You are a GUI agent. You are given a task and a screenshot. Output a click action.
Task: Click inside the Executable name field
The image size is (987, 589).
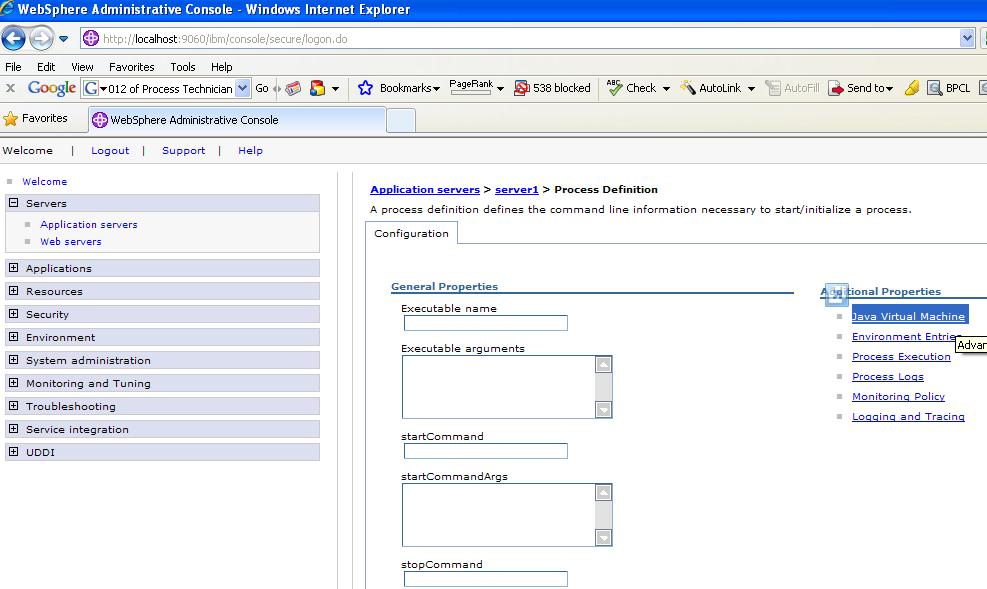click(485, 323)
